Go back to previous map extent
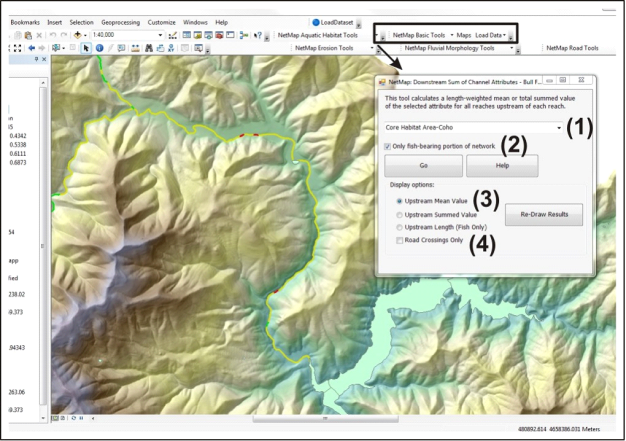The height and width of the screenshot is (441, 626). coord(32,47)
